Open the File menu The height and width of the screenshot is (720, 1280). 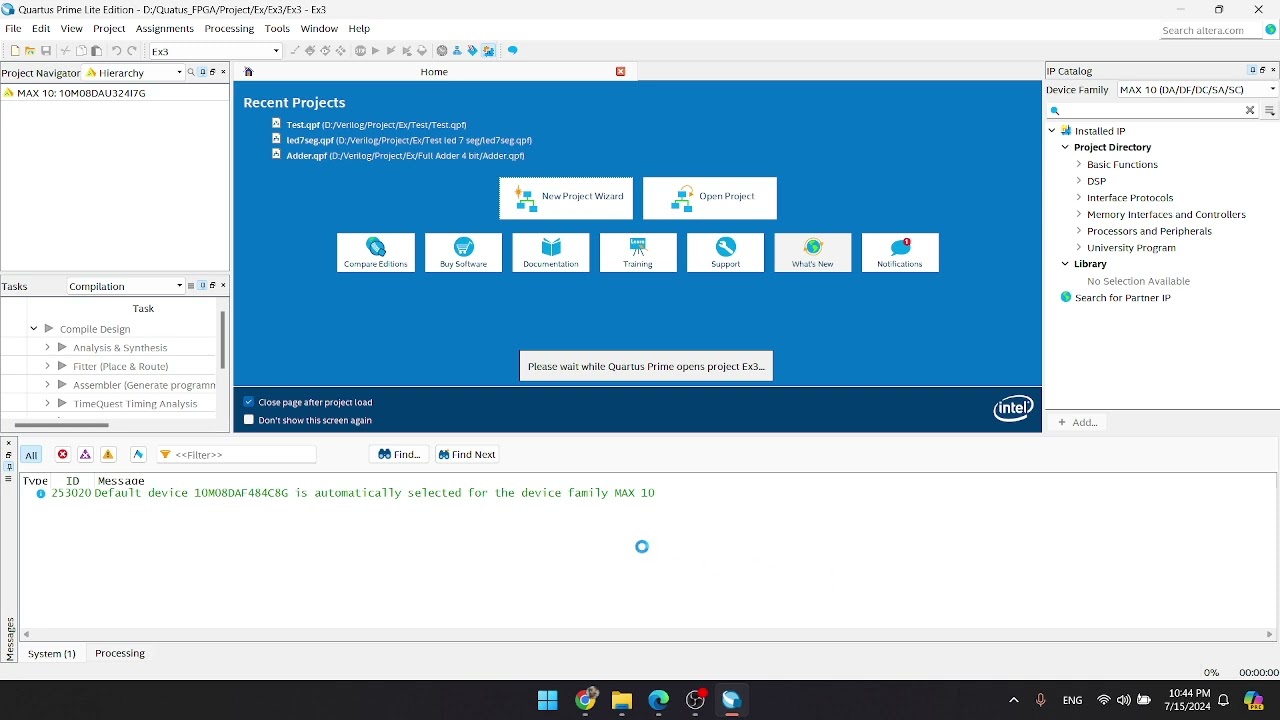tap(13, 29)
